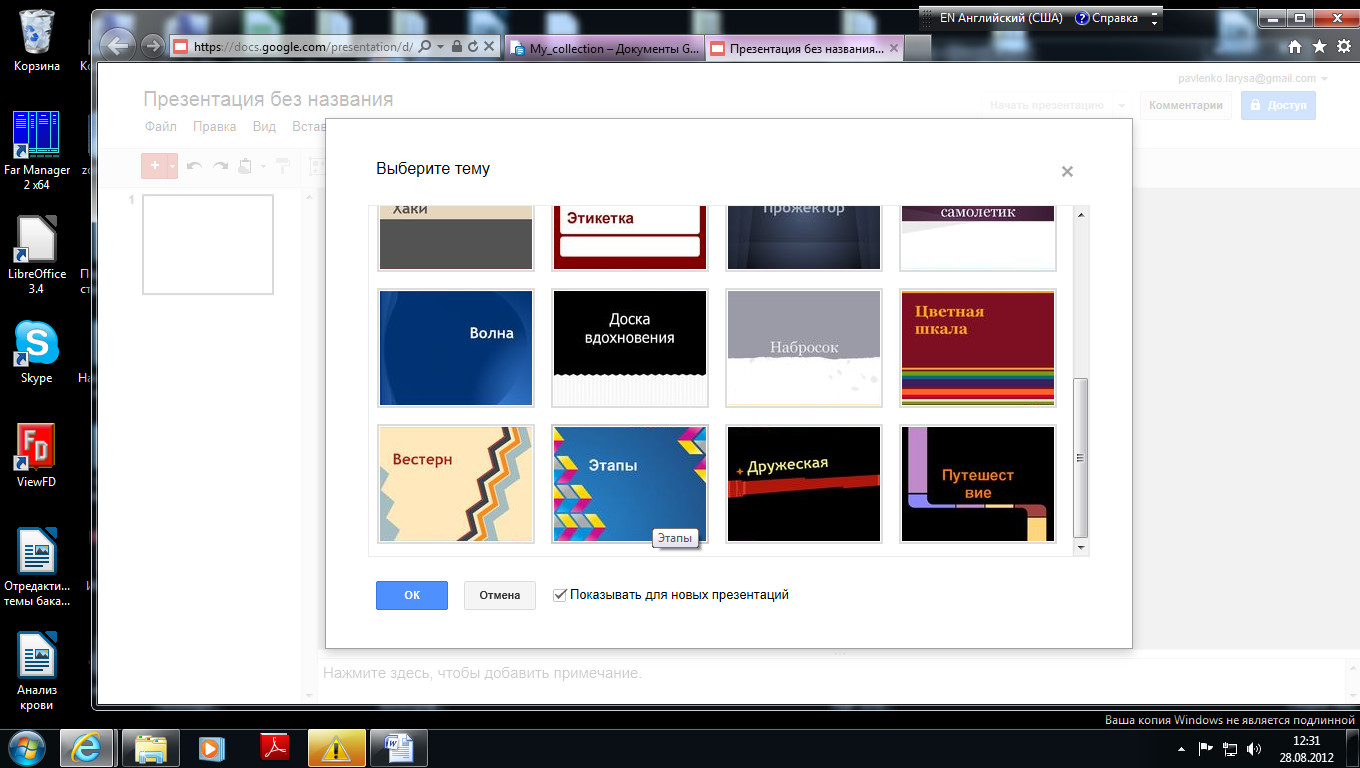Image resolution: width=1360 pixels, height=768 pixels.
Task: Open the Комментарии button
Action: click(1186, 105)
